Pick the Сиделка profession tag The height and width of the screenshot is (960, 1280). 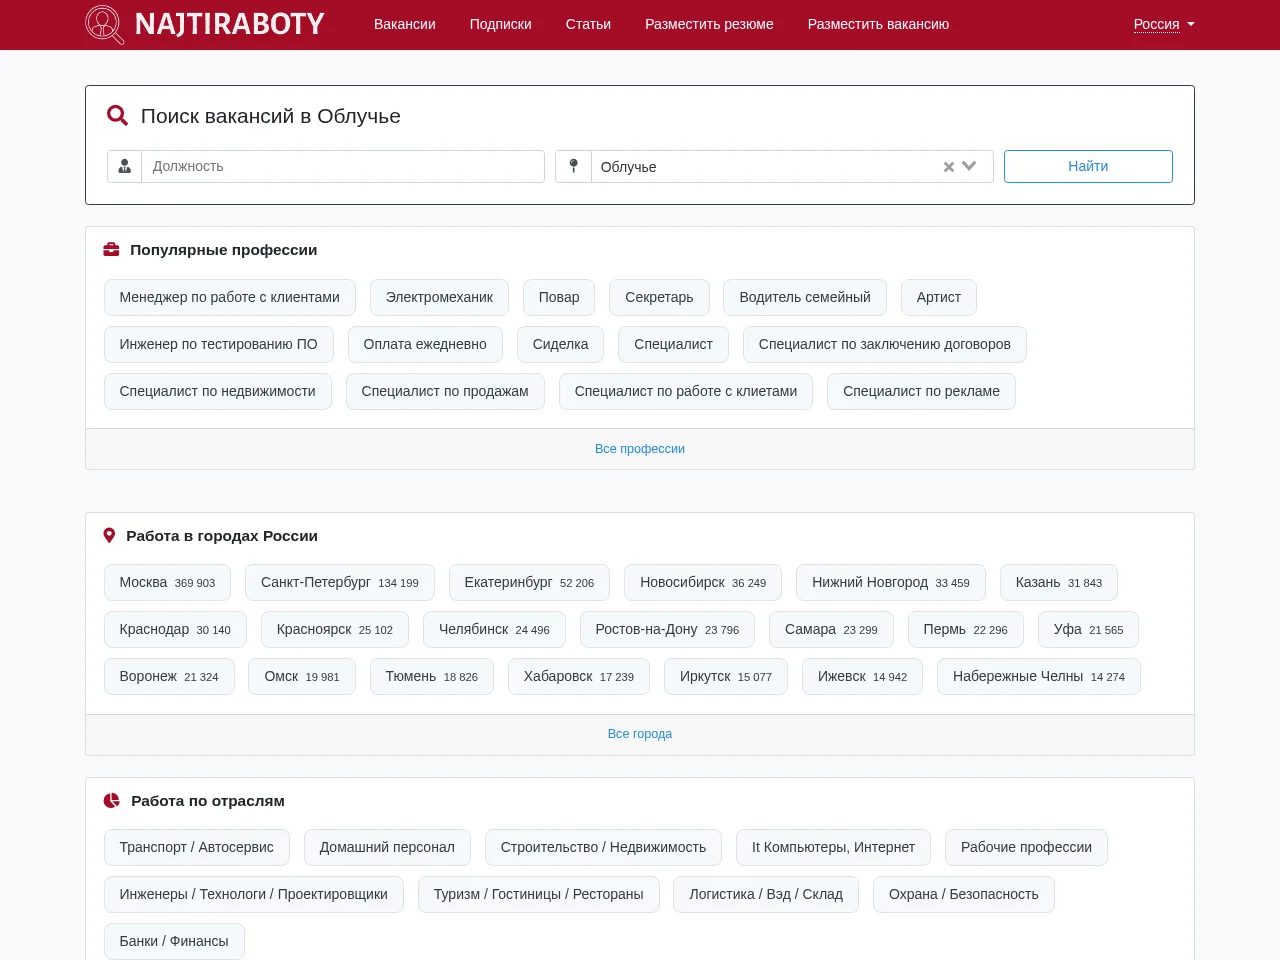560,344
